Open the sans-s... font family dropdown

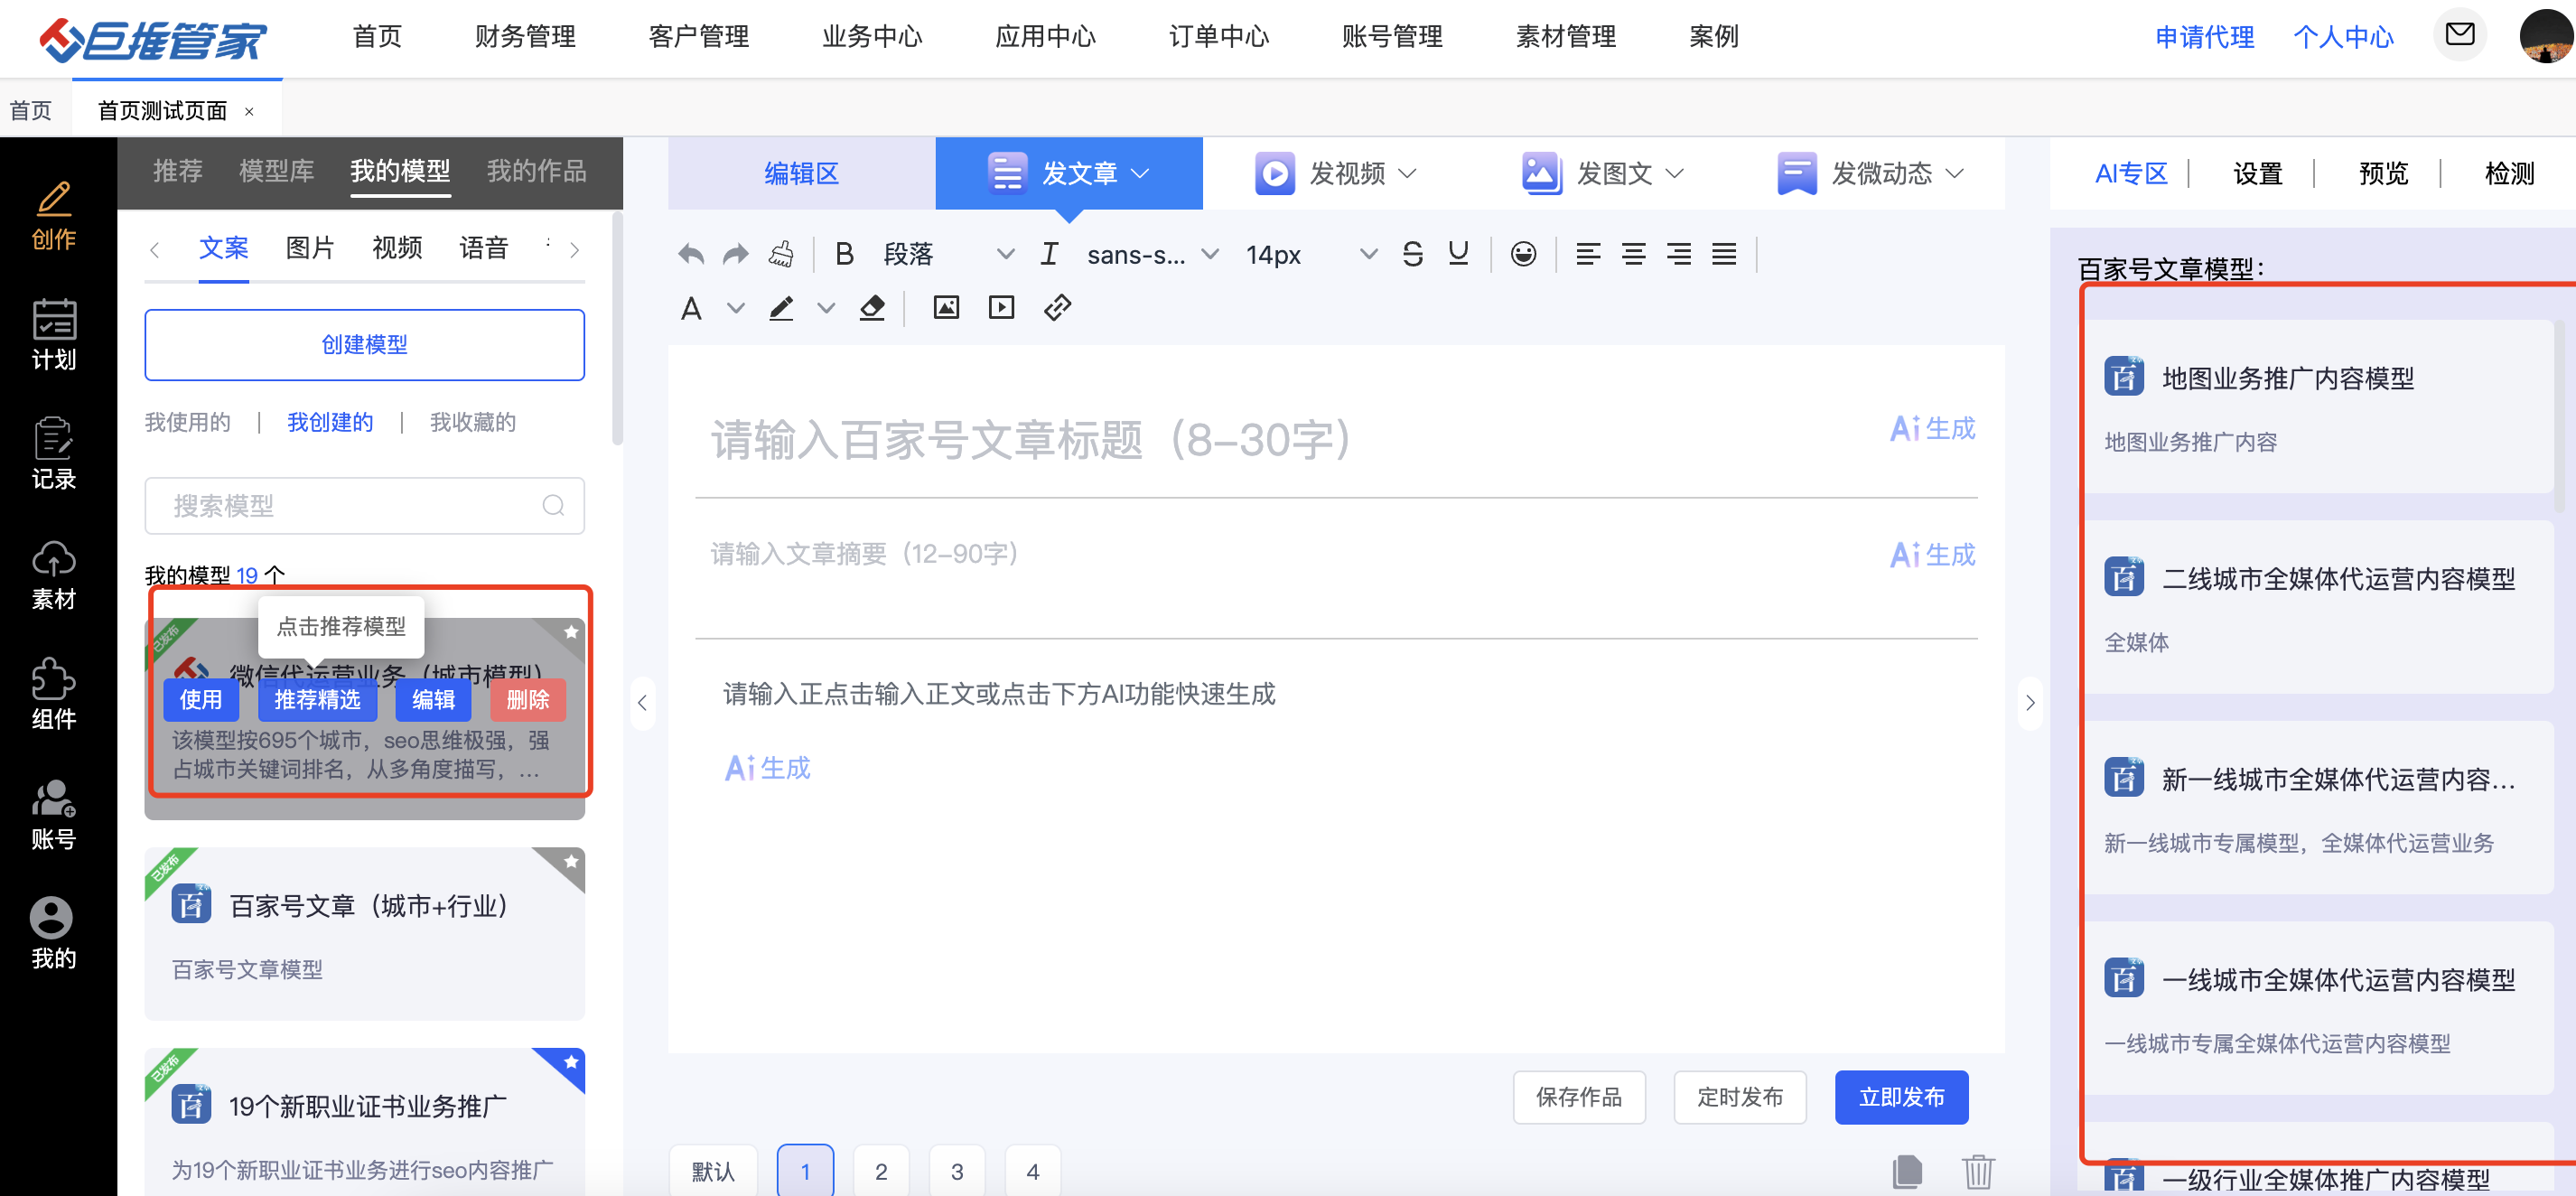tap(1153, 254)
